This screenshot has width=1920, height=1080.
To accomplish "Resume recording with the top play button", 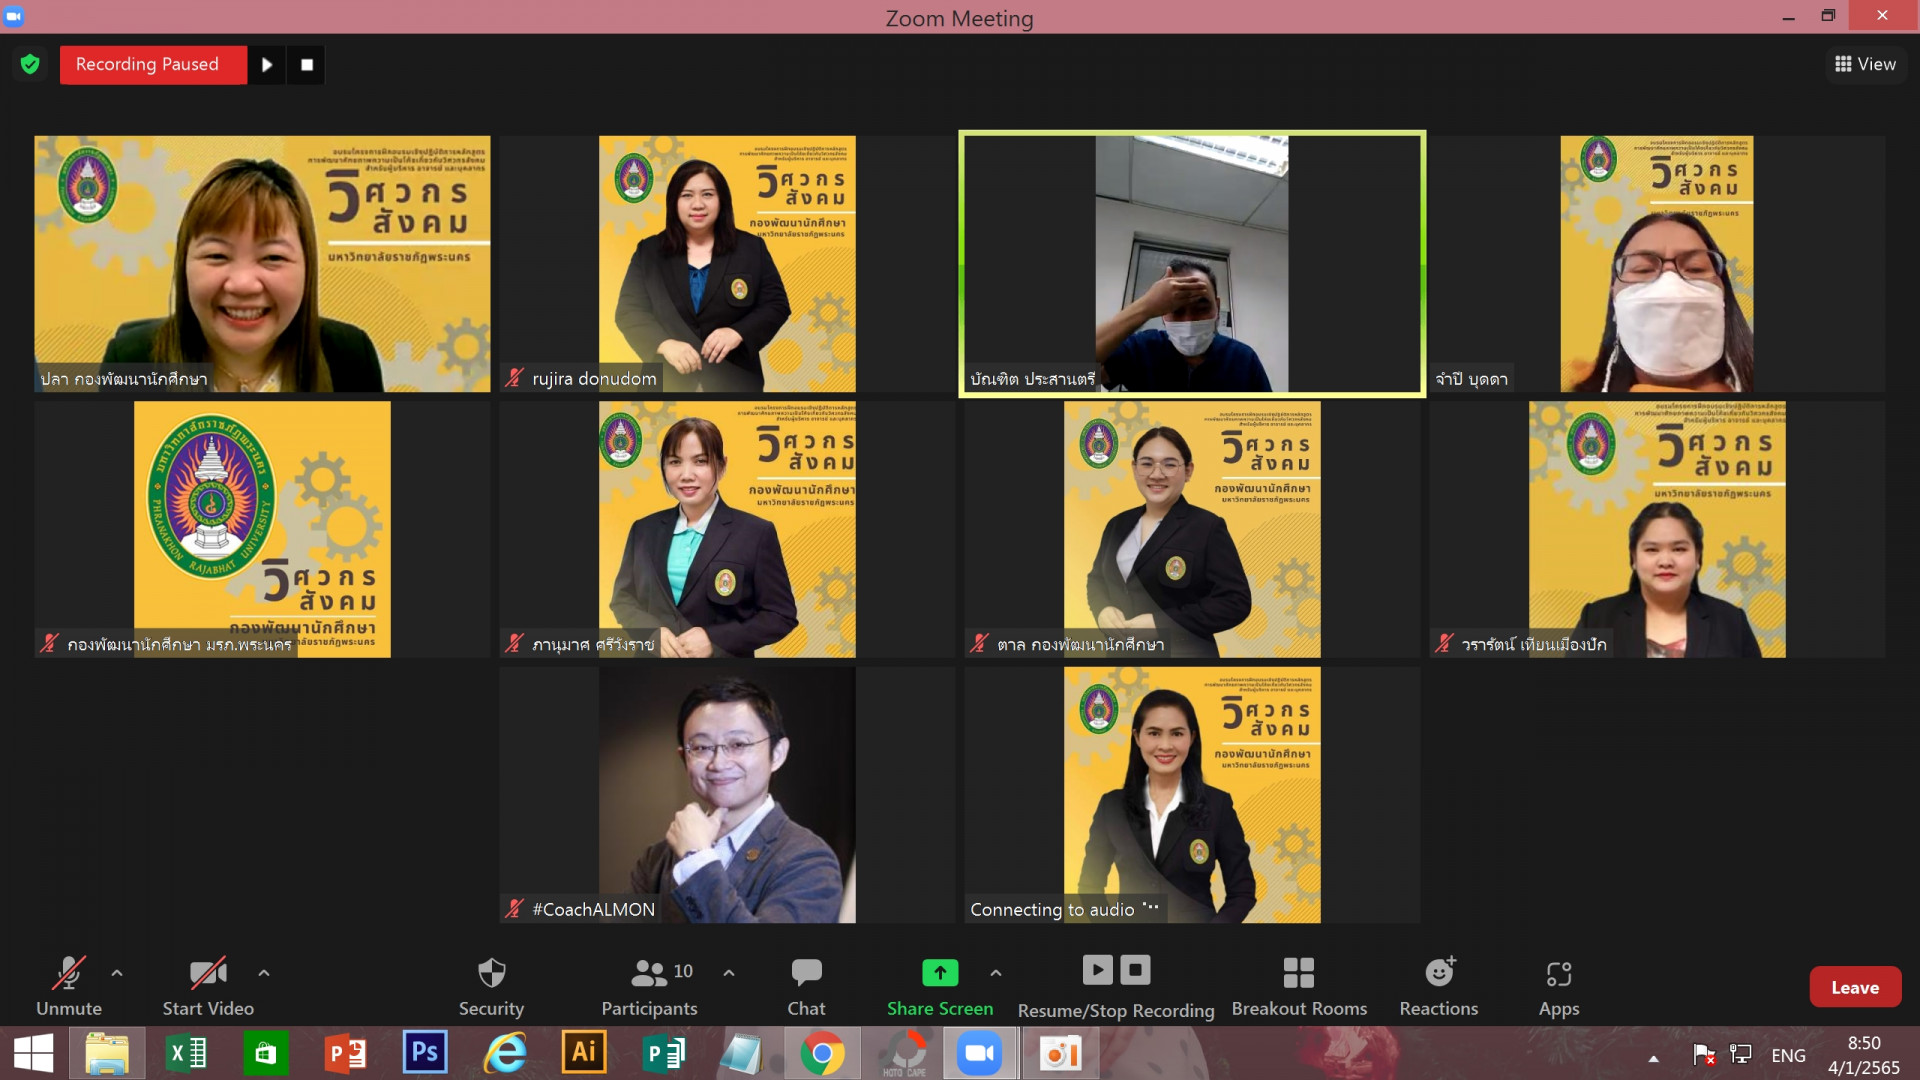I will [x=267, y=65].
